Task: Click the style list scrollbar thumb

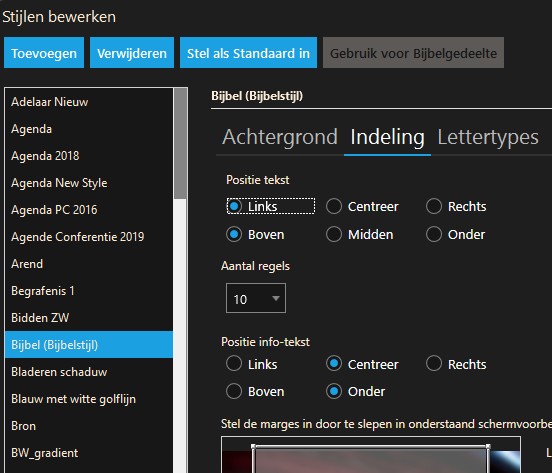Action: click(x=180, y=144)
